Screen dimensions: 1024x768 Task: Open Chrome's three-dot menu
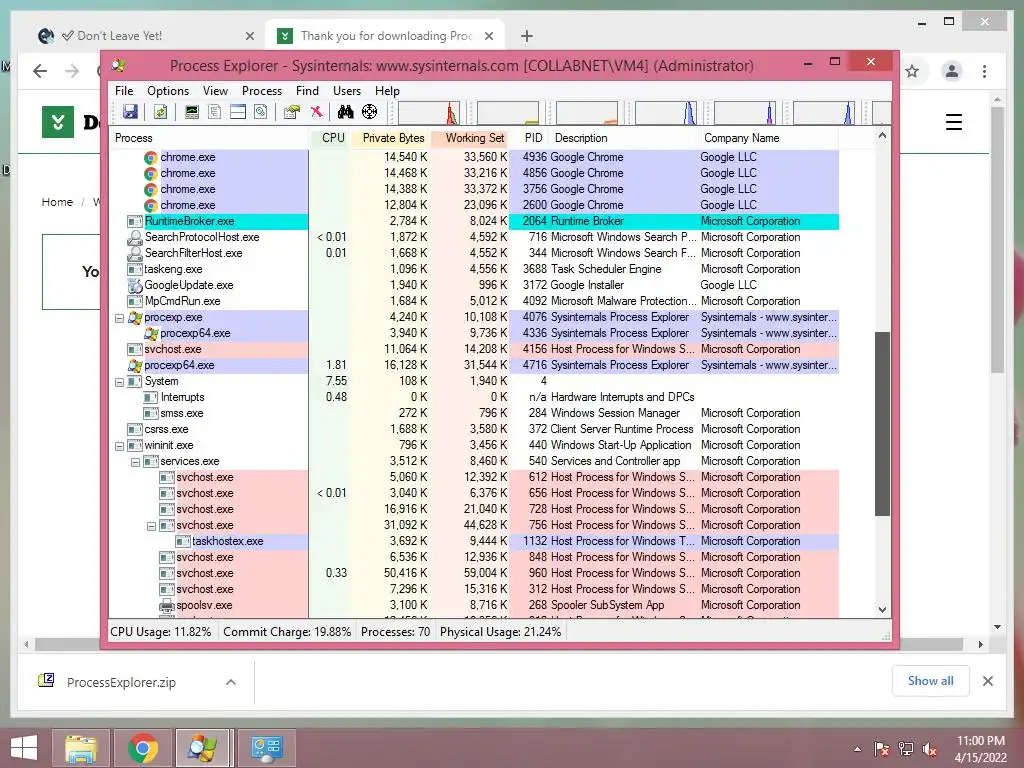[985, 71]
